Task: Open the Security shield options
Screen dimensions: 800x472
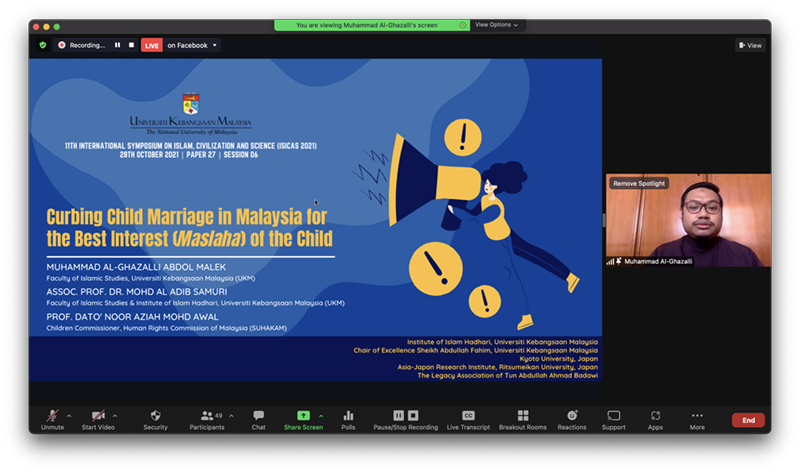Action: (155, 417)
